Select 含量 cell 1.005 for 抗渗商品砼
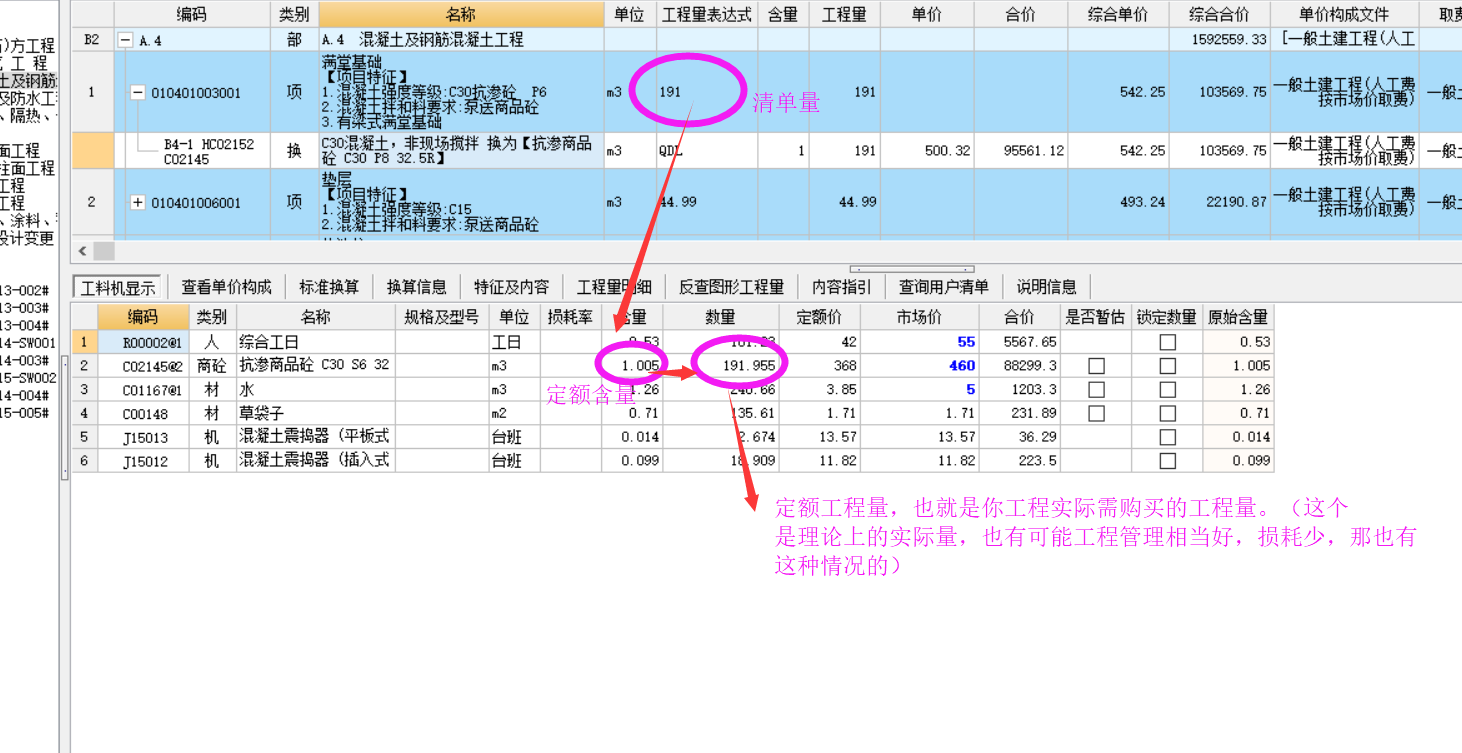Screen dimensions: 1462x753 click(x=632, y=366)
